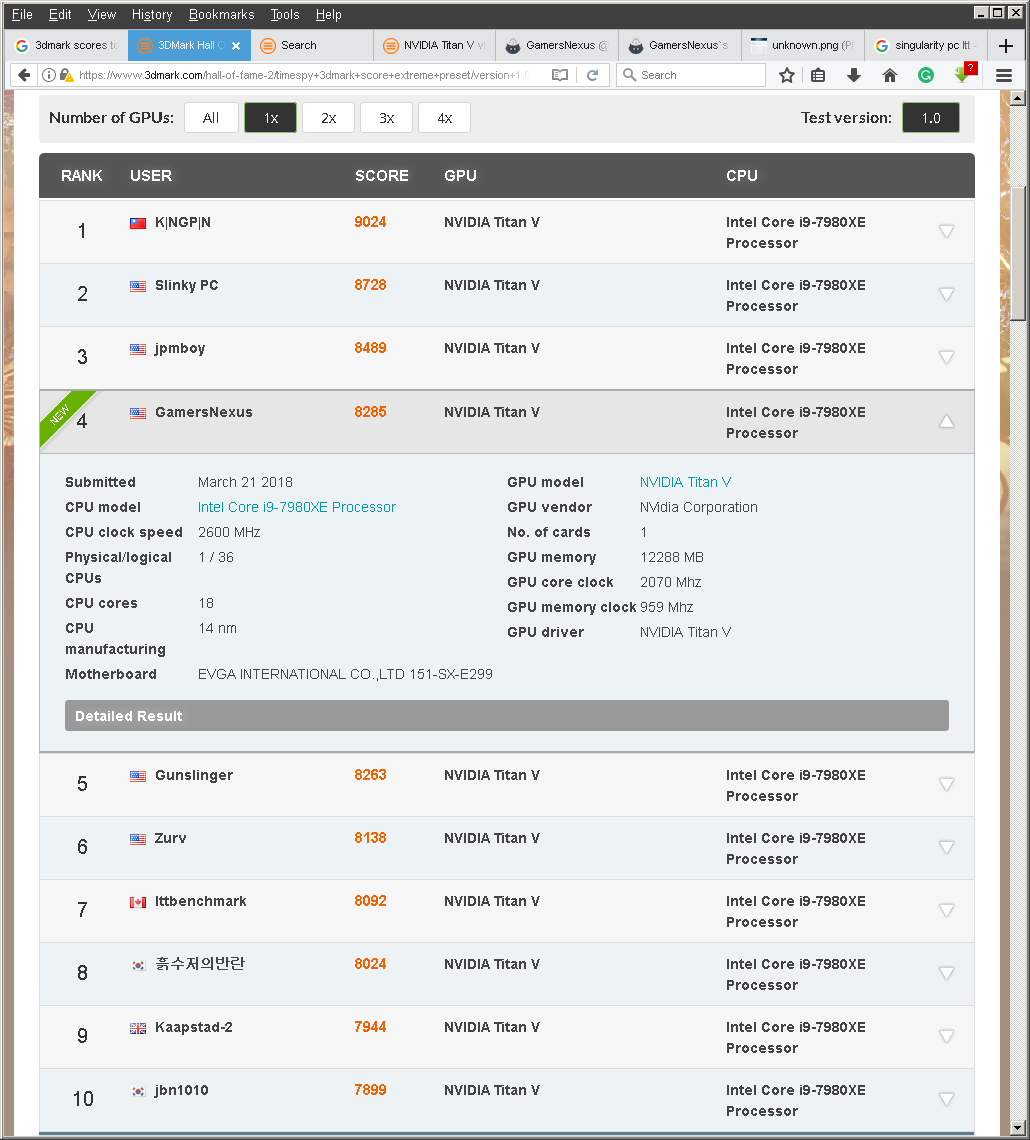Expand details for score 8024 row
The image size is (1030, 1140).
946,973
